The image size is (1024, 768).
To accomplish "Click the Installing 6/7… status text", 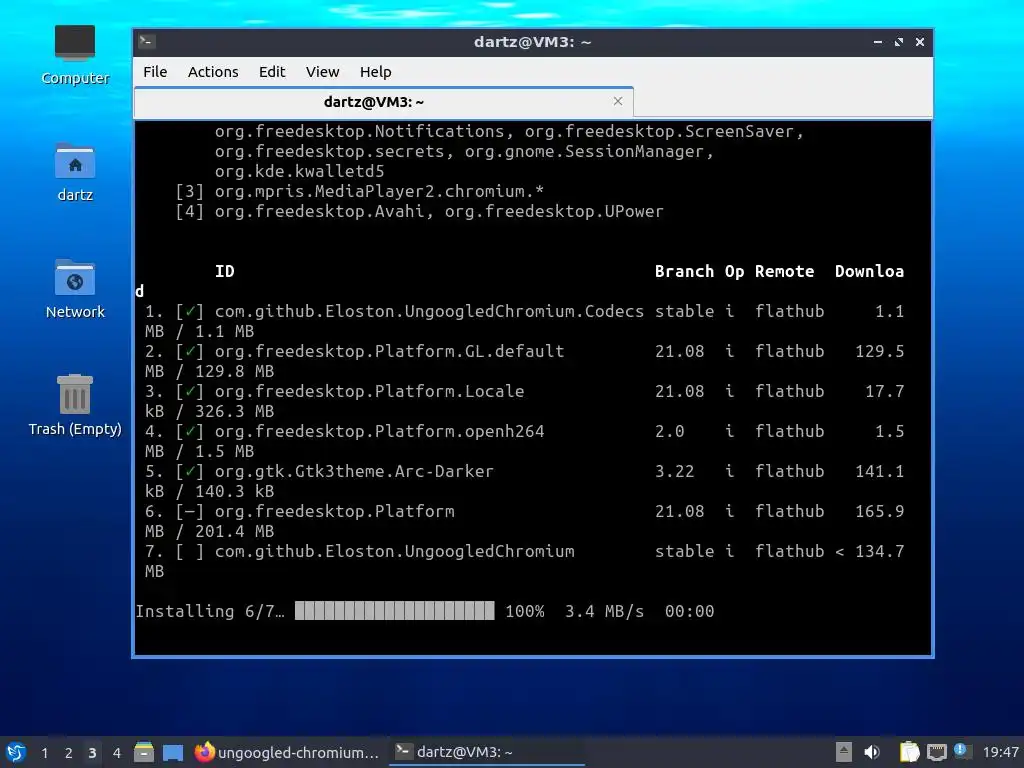I will click(210, 611).
